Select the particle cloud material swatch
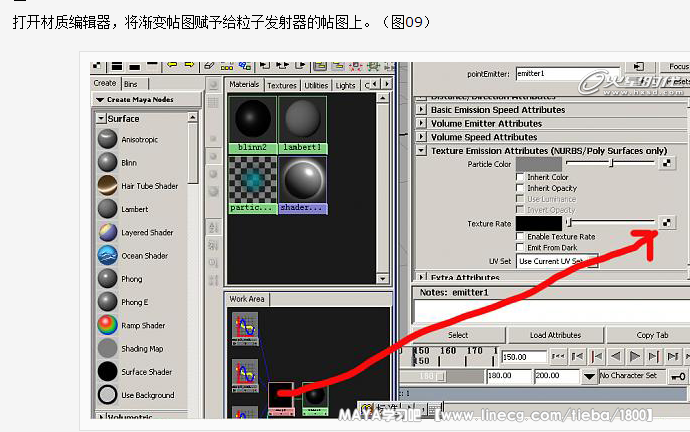Image resolution: width=690 pixels, height=432 pixels. click(x=253, y=185)
